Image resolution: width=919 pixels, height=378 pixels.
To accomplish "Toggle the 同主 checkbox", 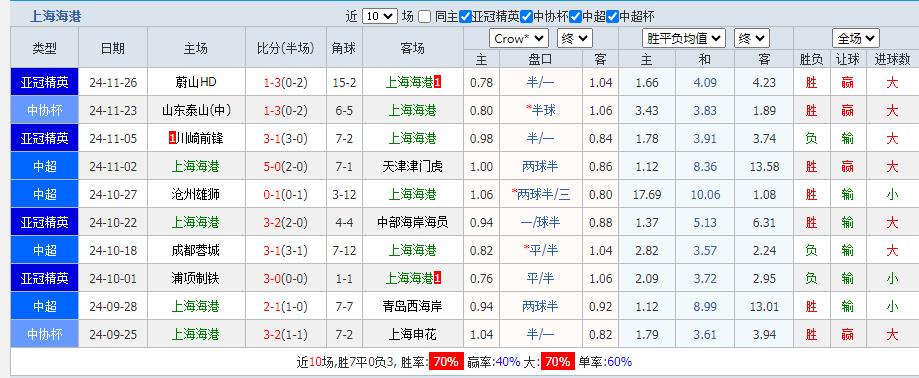I will [x=425, y=16].
